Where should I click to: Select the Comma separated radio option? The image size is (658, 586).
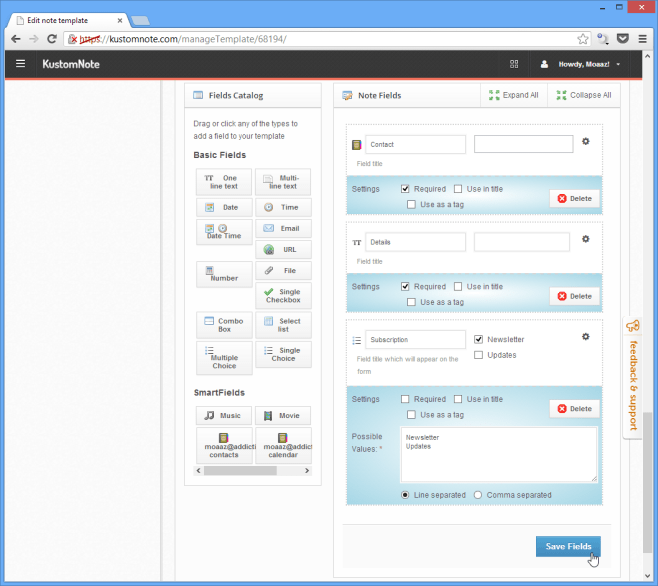[x=478, y=495]
